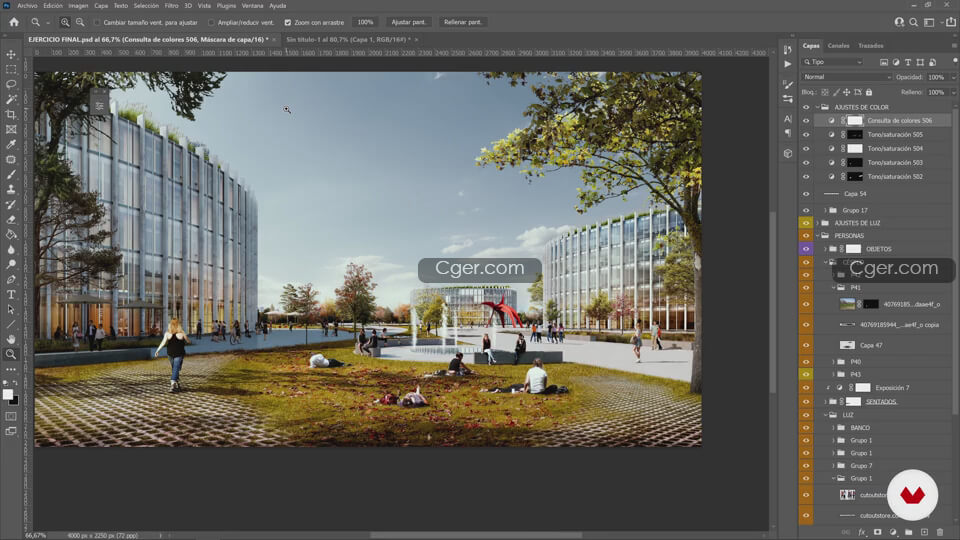
Task: Hide the Tono/saturación 505 layer
Action: coord(806,134)
